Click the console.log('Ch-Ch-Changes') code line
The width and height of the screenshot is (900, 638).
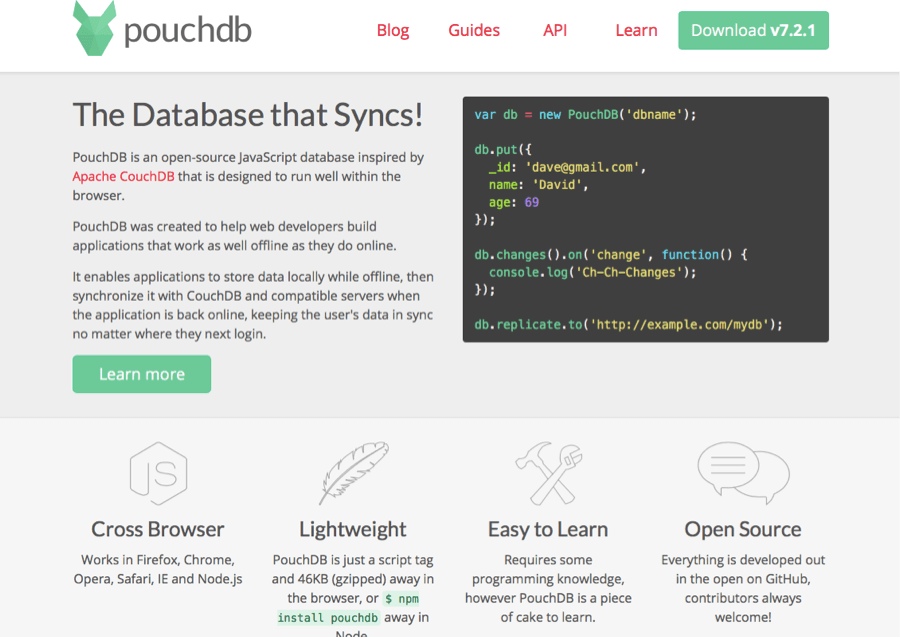tap(592, 273)
